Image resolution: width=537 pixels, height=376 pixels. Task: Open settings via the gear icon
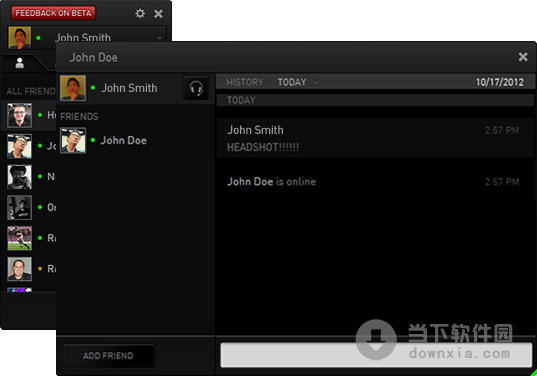(140, 13)
